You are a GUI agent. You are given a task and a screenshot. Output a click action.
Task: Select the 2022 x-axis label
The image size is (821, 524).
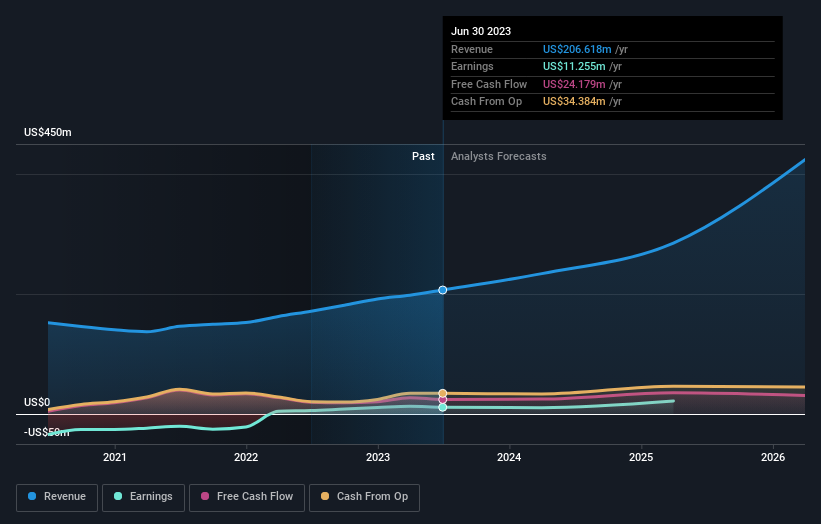246,457
